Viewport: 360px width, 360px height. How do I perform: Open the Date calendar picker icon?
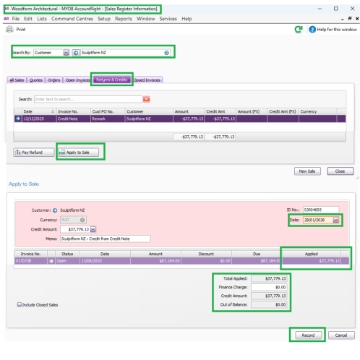[336, 220]
